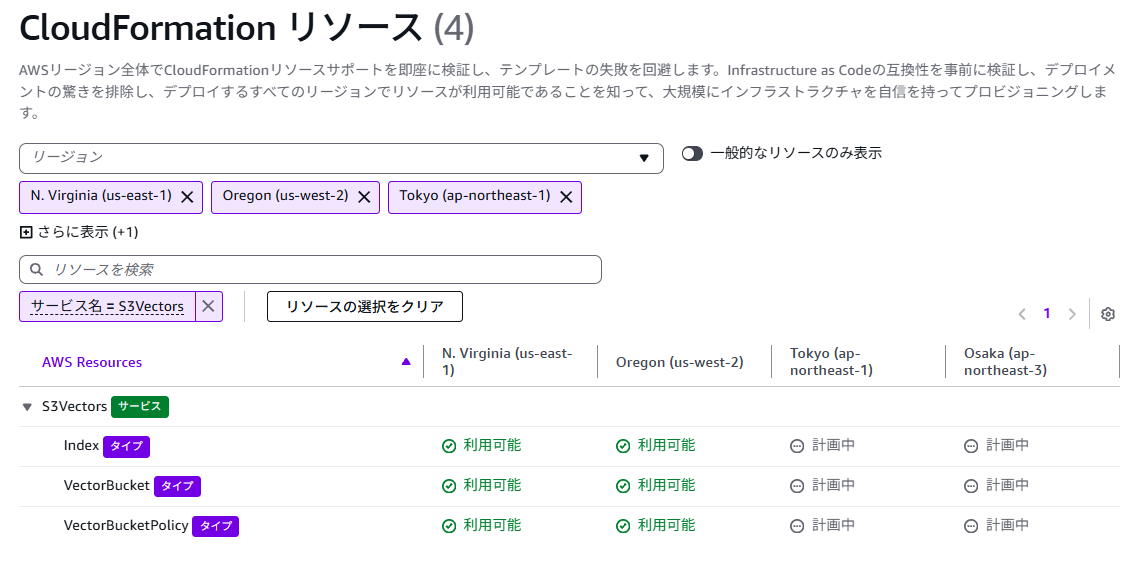Image resolution: width=1144 pixels, height=569 pixels.
Task: Click the VectorBucketPolicy resource name
Action: (126, 525)
